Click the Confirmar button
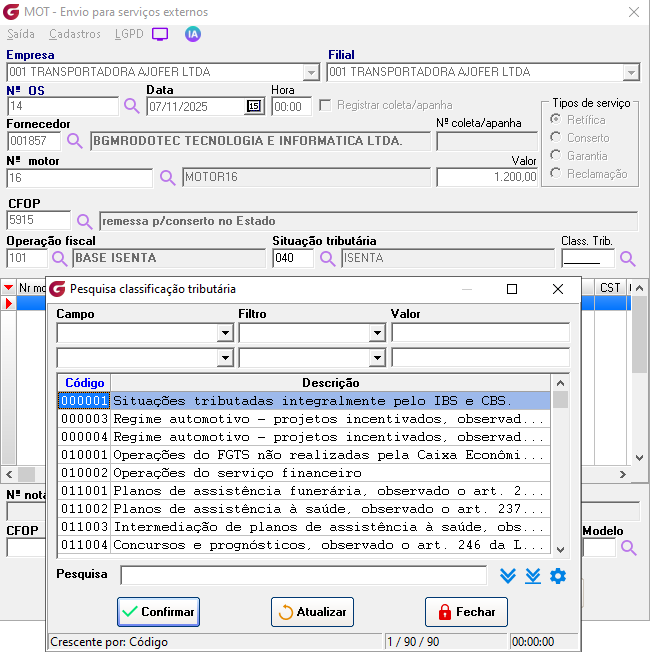 click(158, 612)
